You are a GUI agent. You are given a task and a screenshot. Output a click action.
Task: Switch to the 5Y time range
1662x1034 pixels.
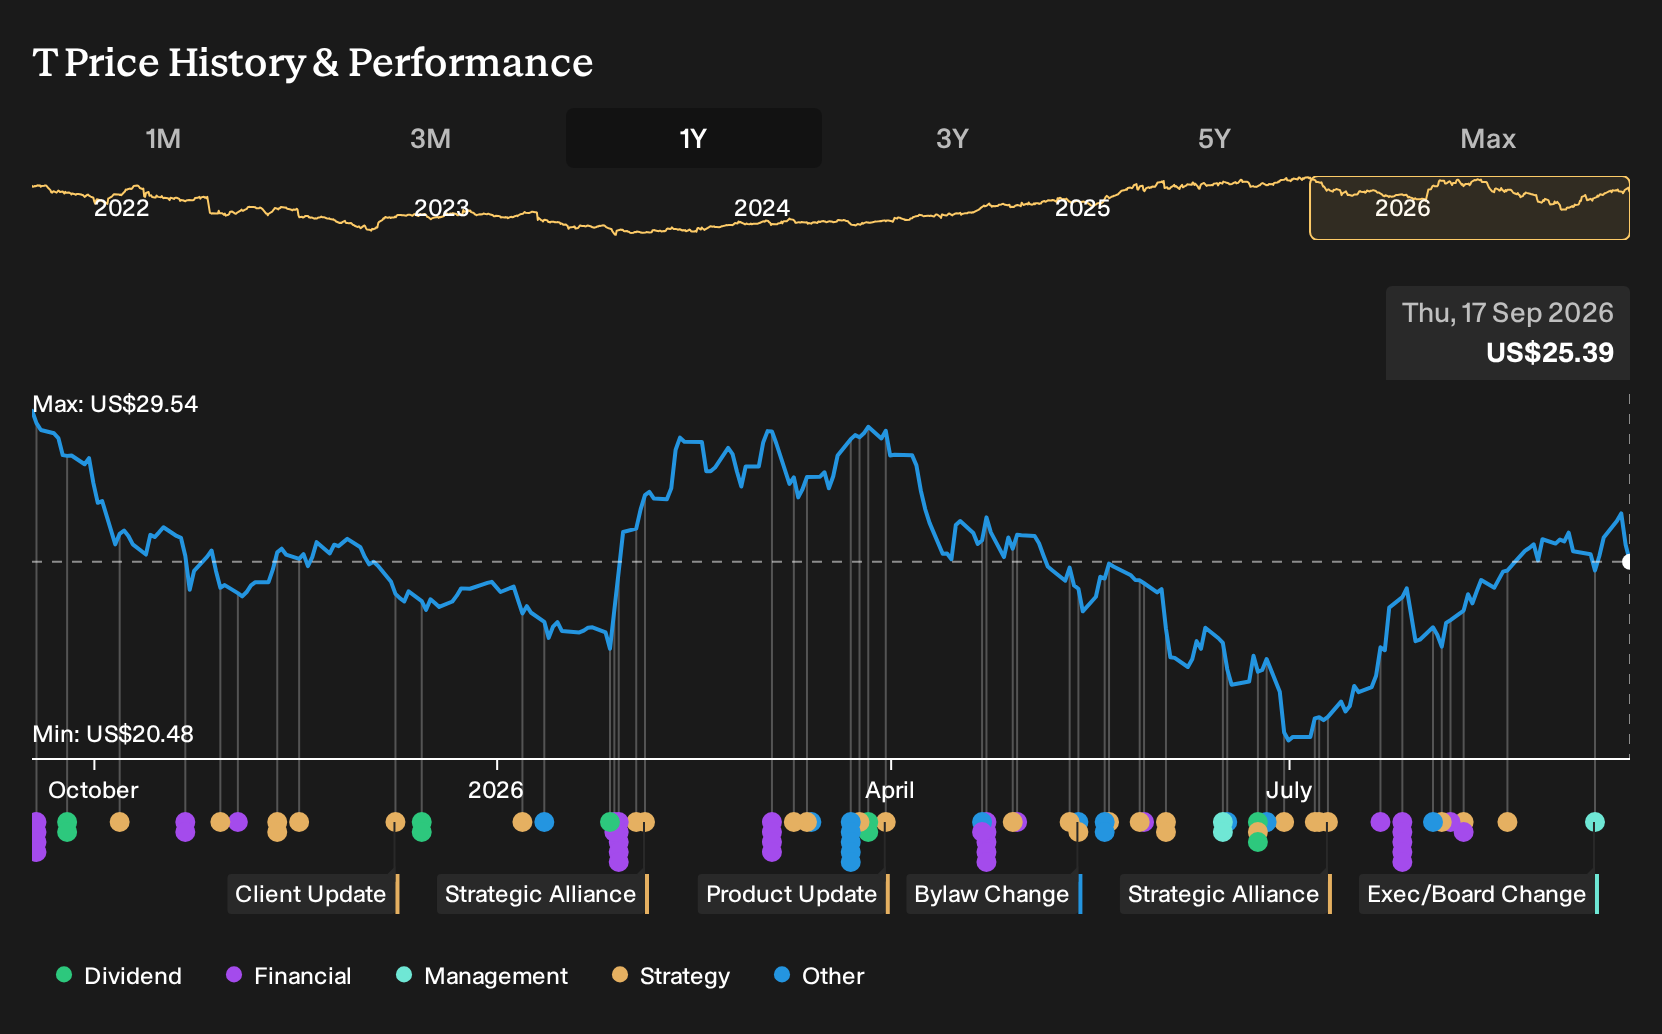[1214, 138]
